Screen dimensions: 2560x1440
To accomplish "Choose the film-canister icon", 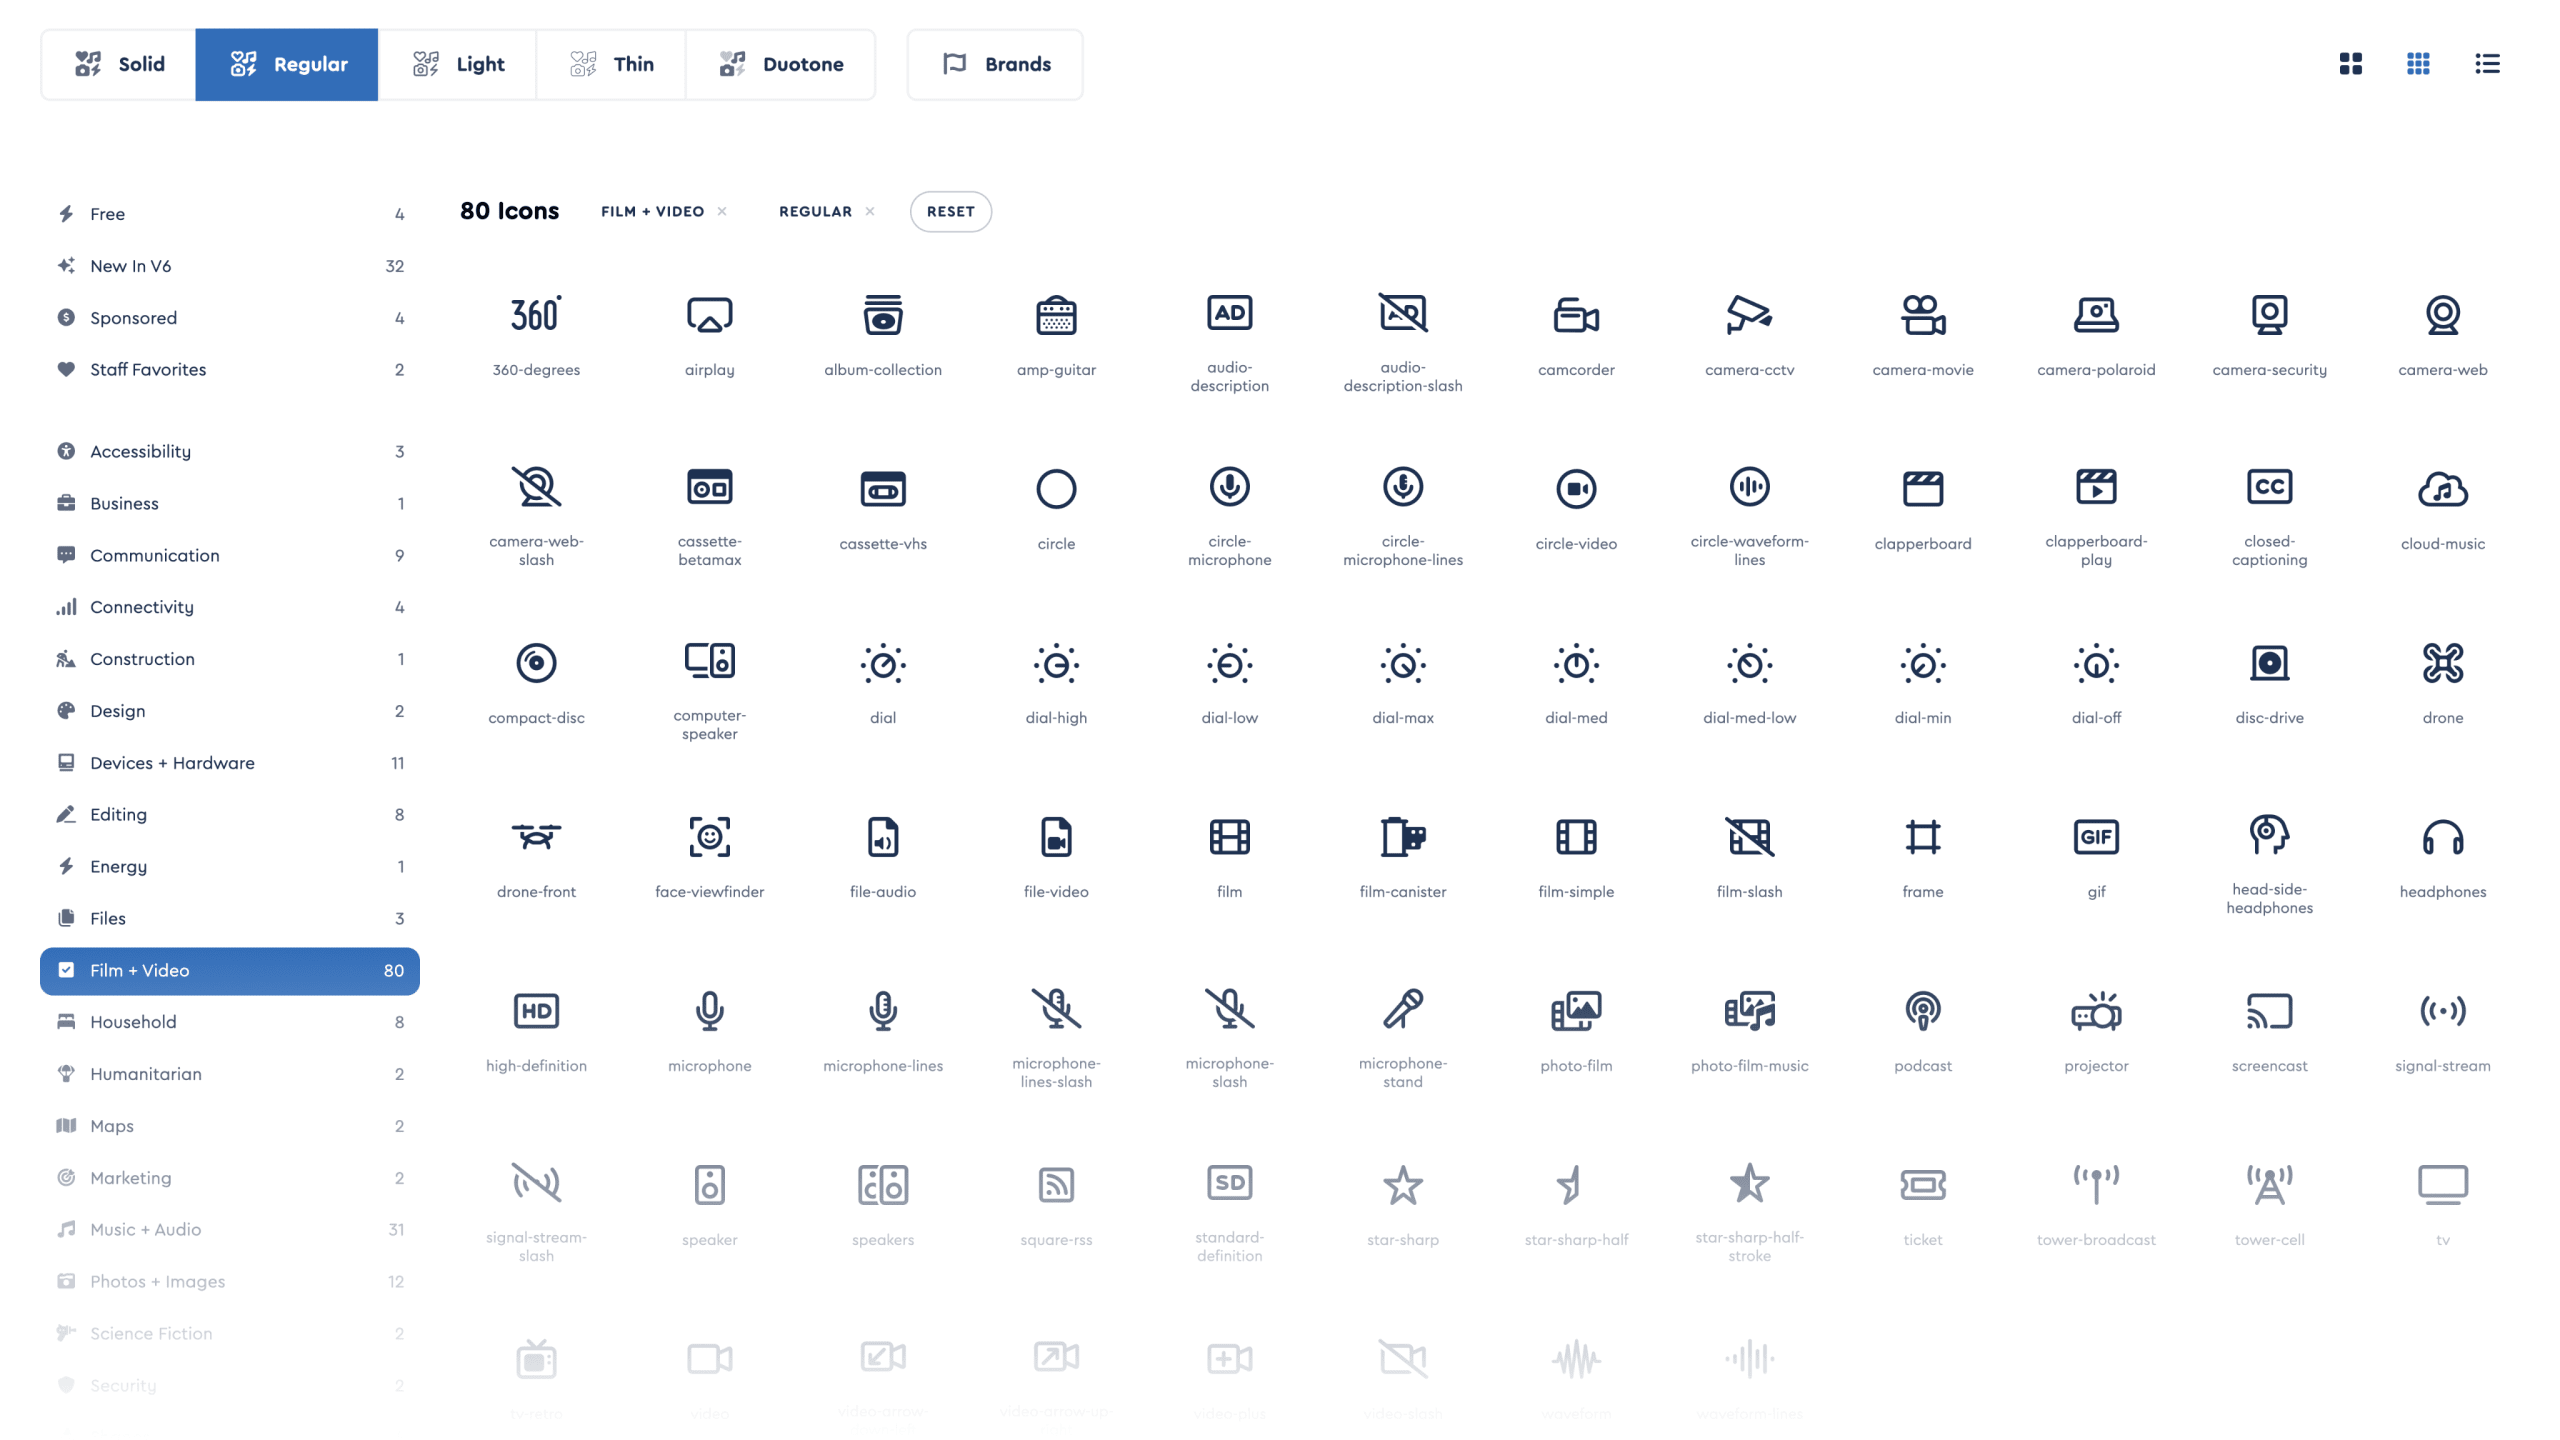I will pyautogui.click(x=1402, y=838).
